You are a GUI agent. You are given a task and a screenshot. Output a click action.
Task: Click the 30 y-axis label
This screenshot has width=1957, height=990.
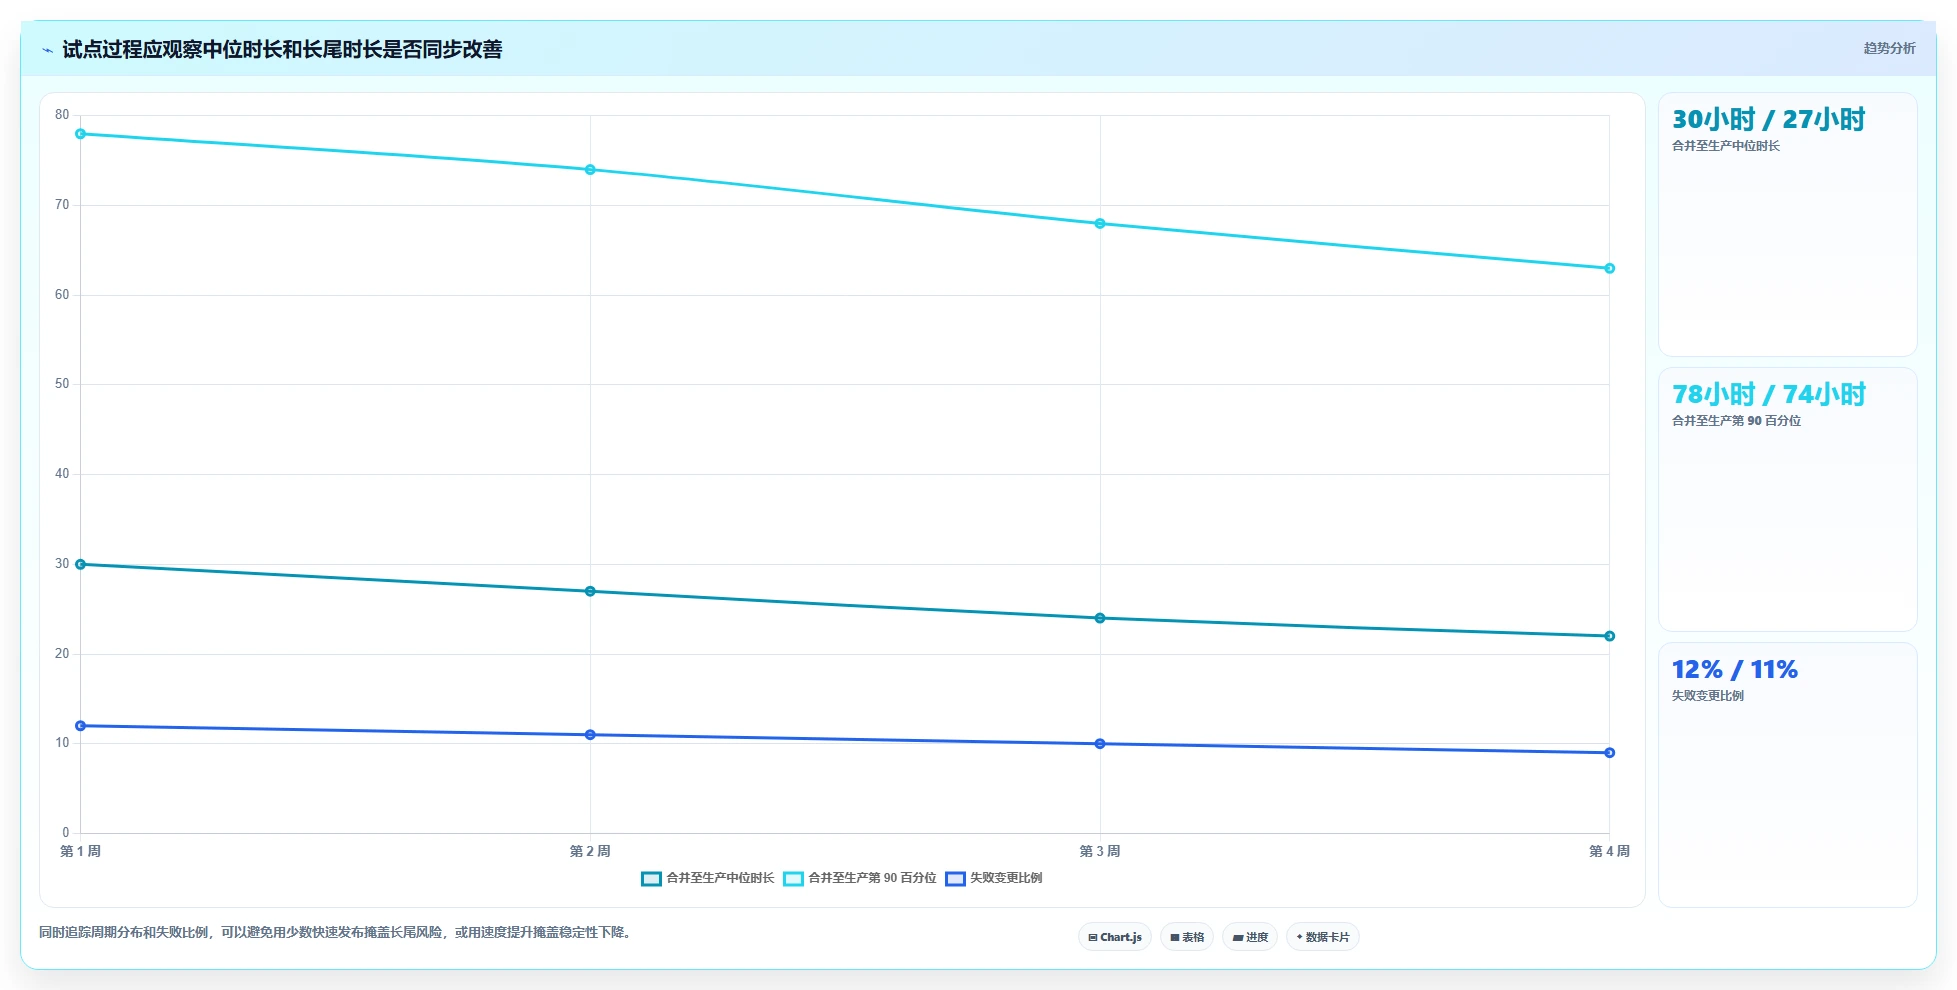(62, 564)
